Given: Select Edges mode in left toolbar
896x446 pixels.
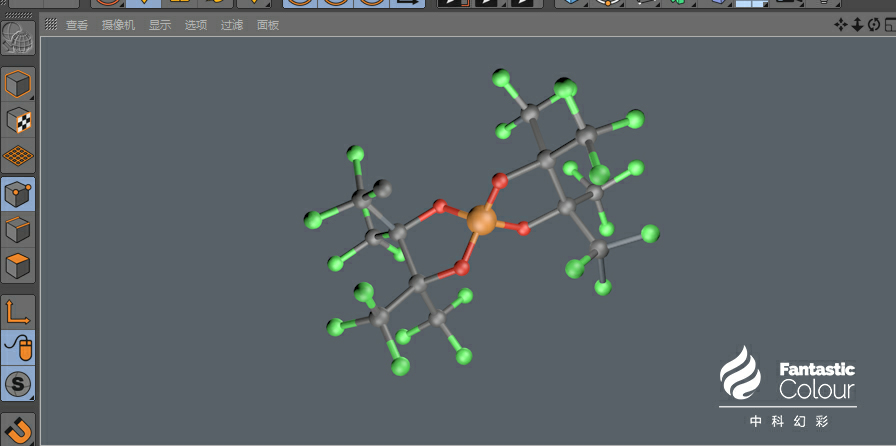Looking at the screenshot, I should tap(18, 230).
